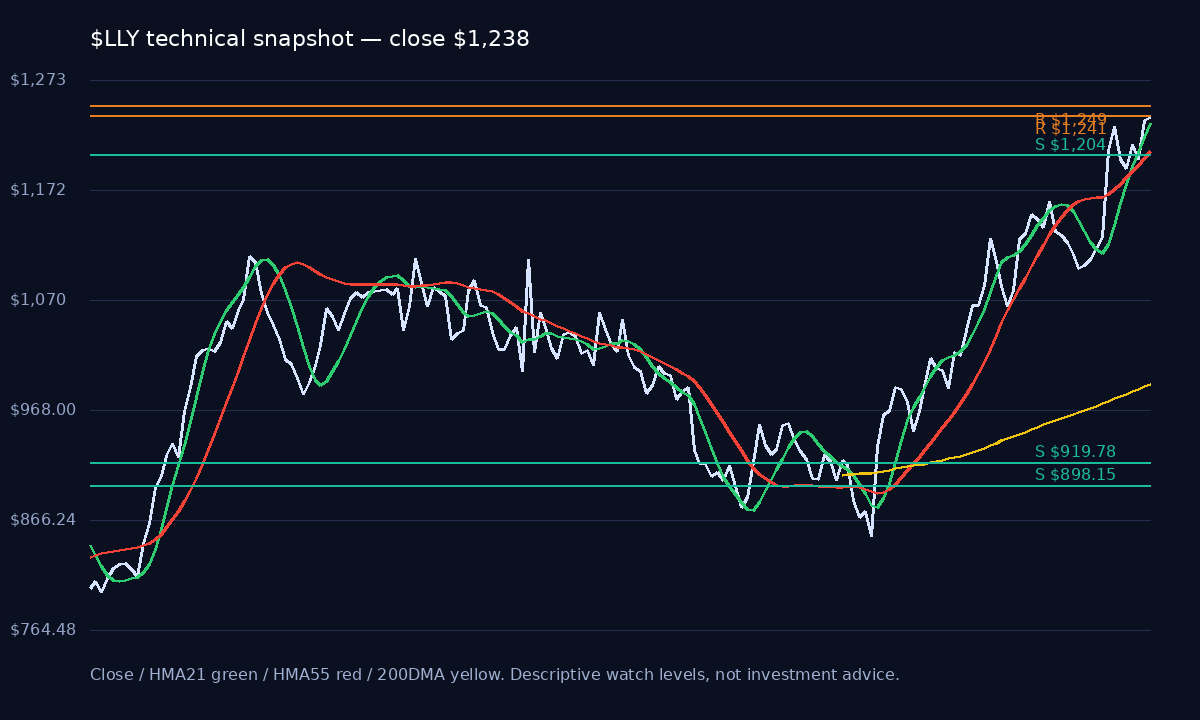Image resolution: width=1200 pixels, height=720 pixels.
Task: Click the $LLY technical snapshot chart title
Action: point(310,39)
